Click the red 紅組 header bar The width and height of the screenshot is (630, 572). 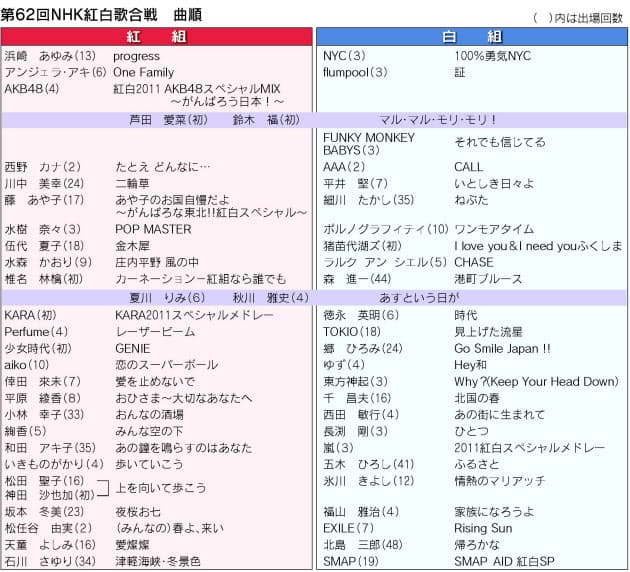[x=157, y=36]
